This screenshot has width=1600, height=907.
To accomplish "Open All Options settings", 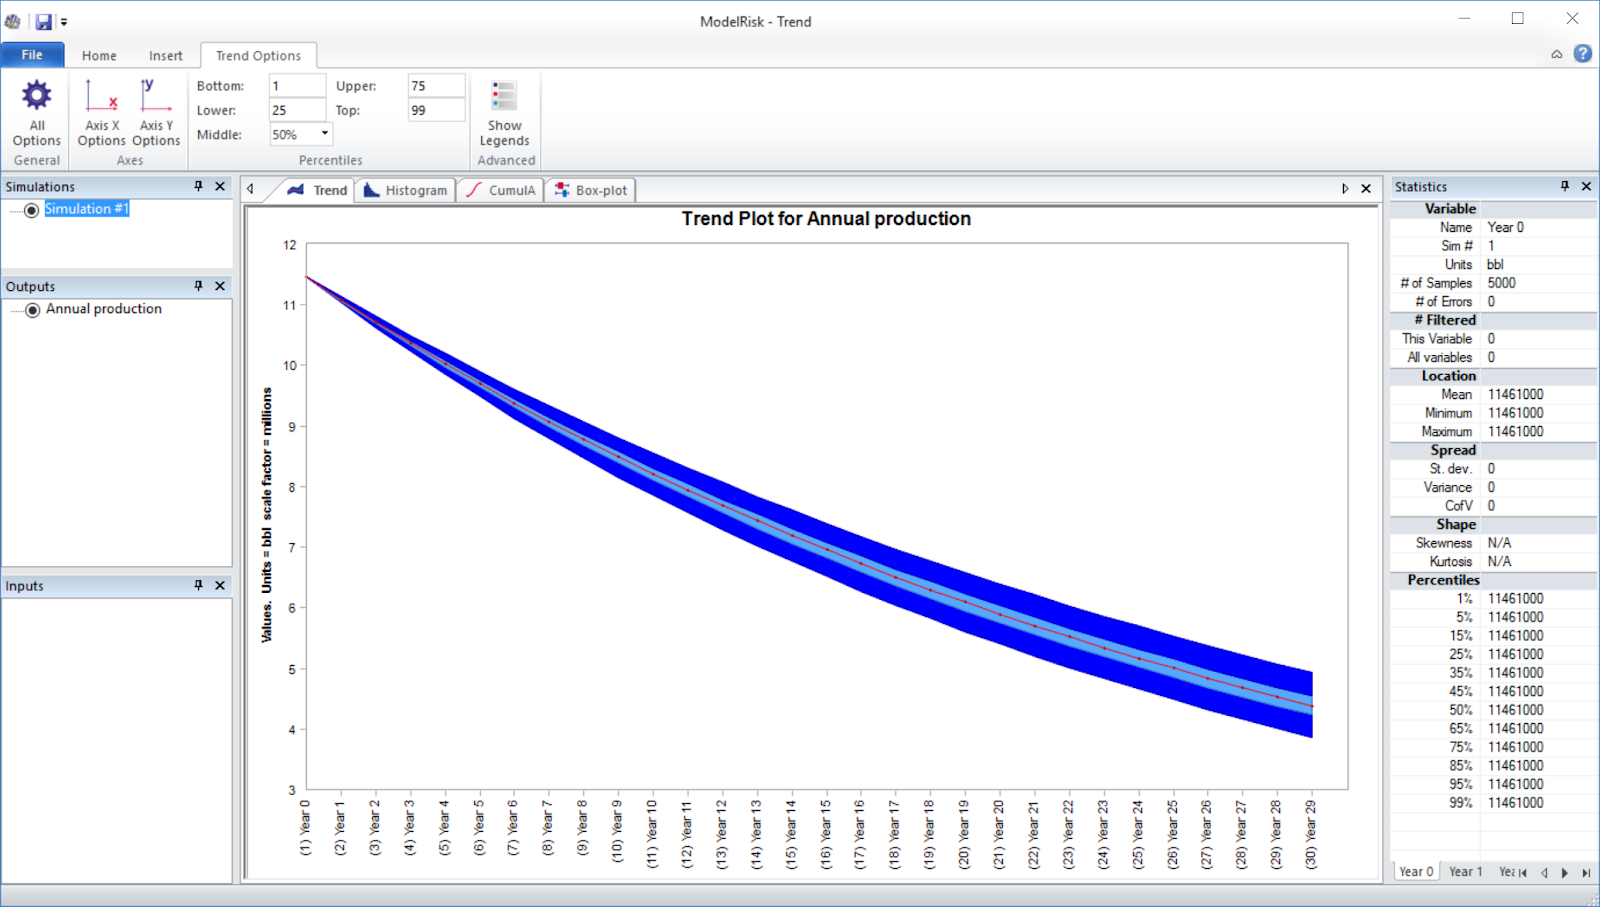I will (36, 113).
